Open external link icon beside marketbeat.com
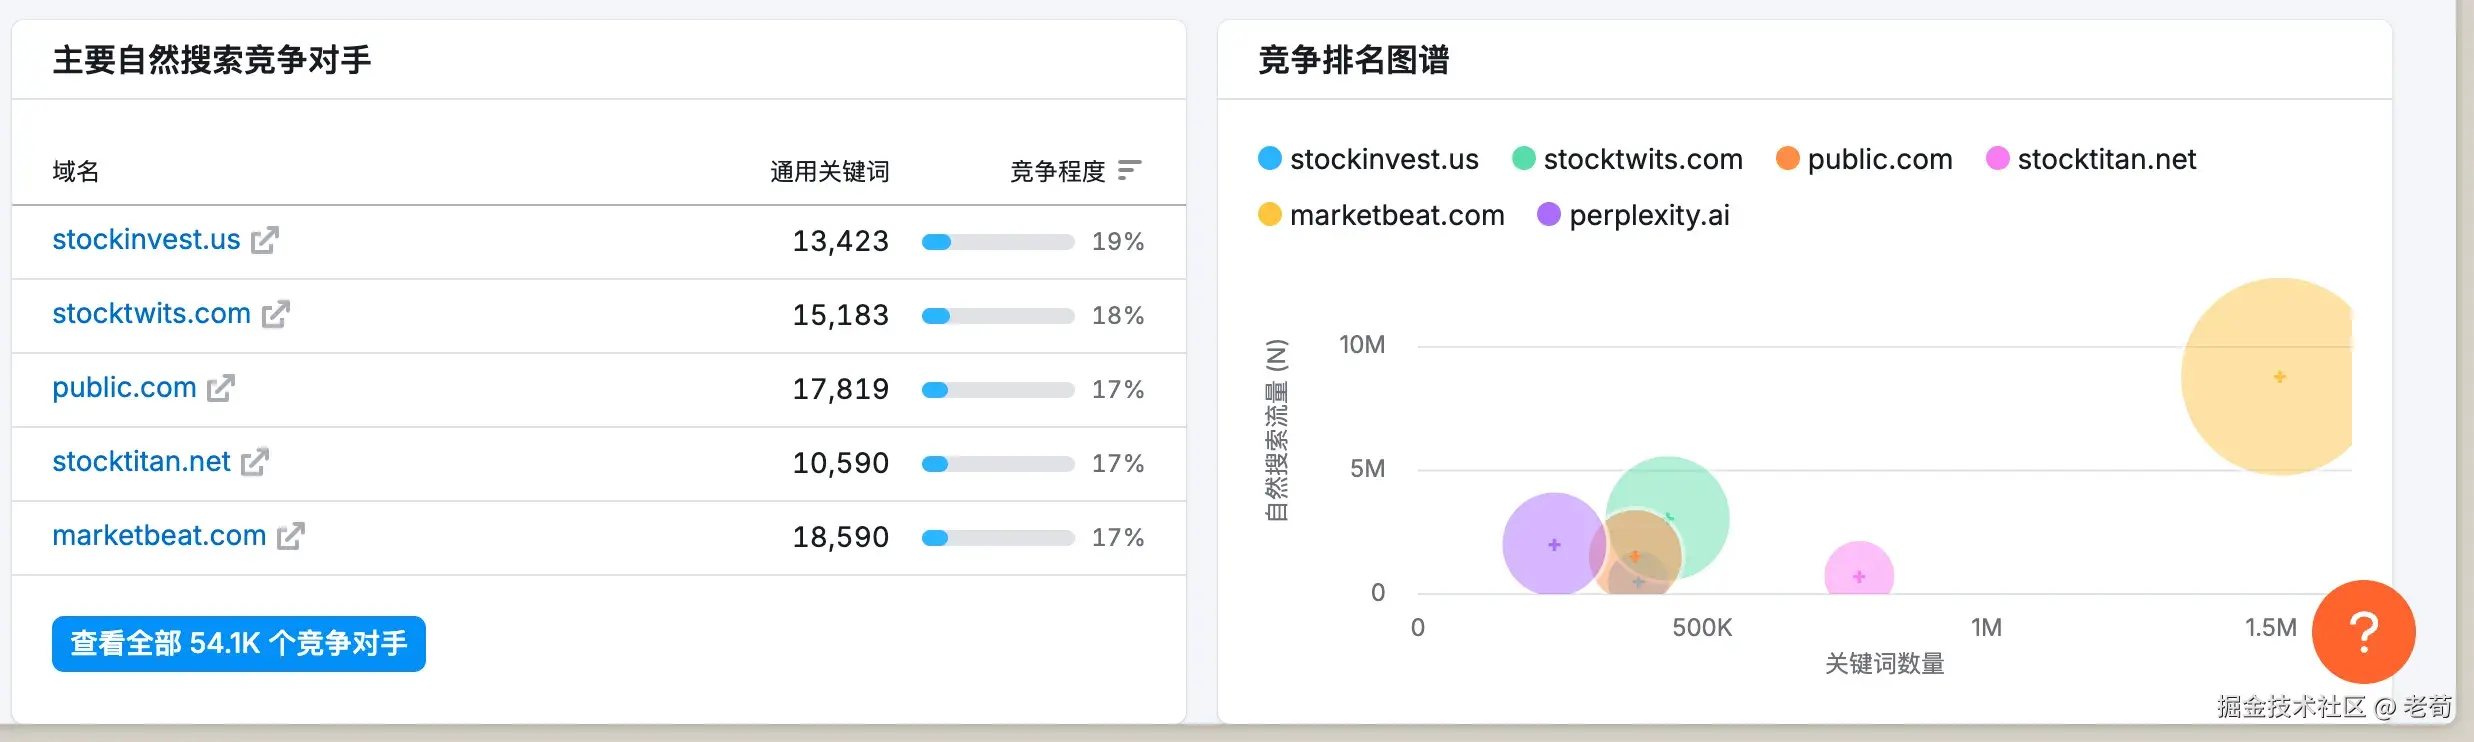Viewport: 2474px width, 742px height. (291, 536)
